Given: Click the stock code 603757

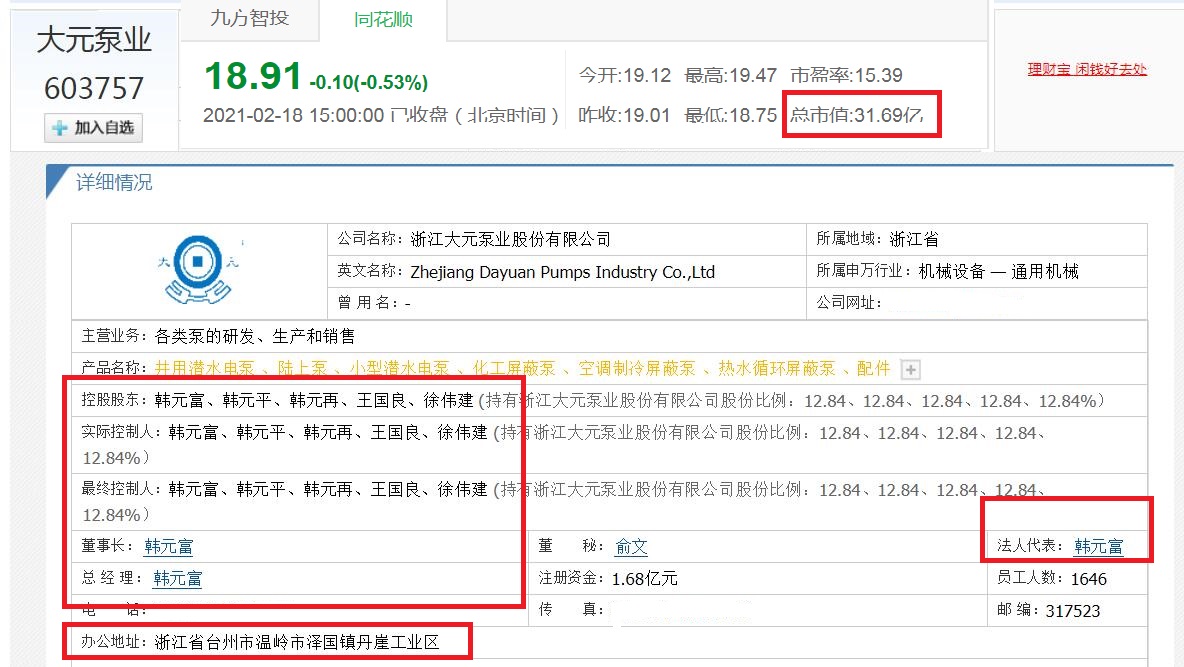Looking at the screenshot, I should [x=94, y=88].
